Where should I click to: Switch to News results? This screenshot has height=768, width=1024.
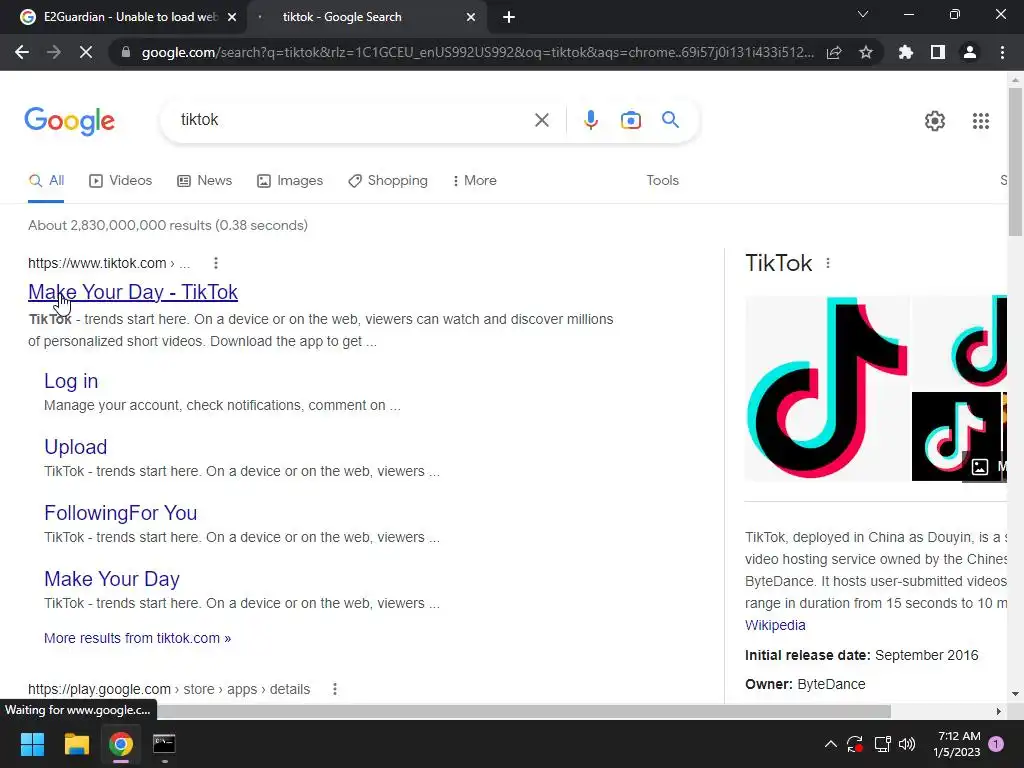pos(204,180)
